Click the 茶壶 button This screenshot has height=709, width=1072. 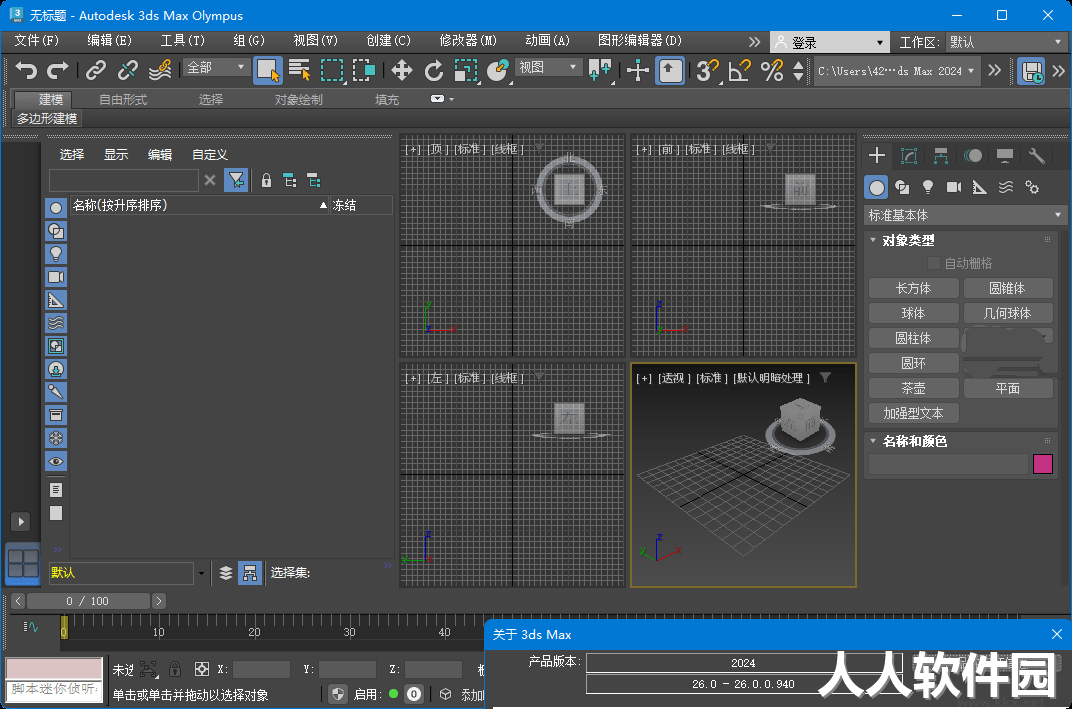(913, 388)
